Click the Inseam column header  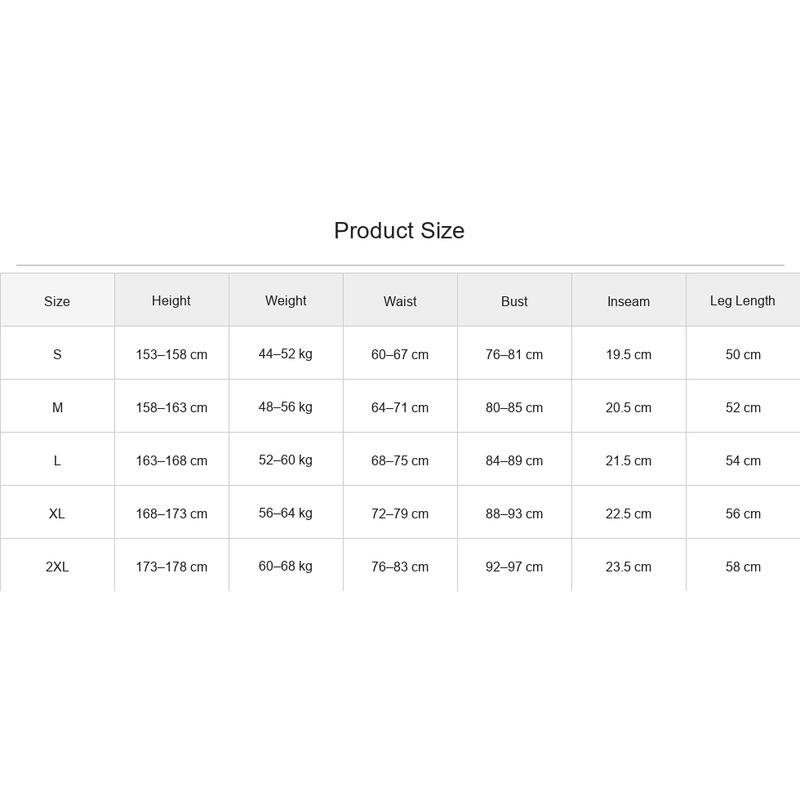pos(629,301)
